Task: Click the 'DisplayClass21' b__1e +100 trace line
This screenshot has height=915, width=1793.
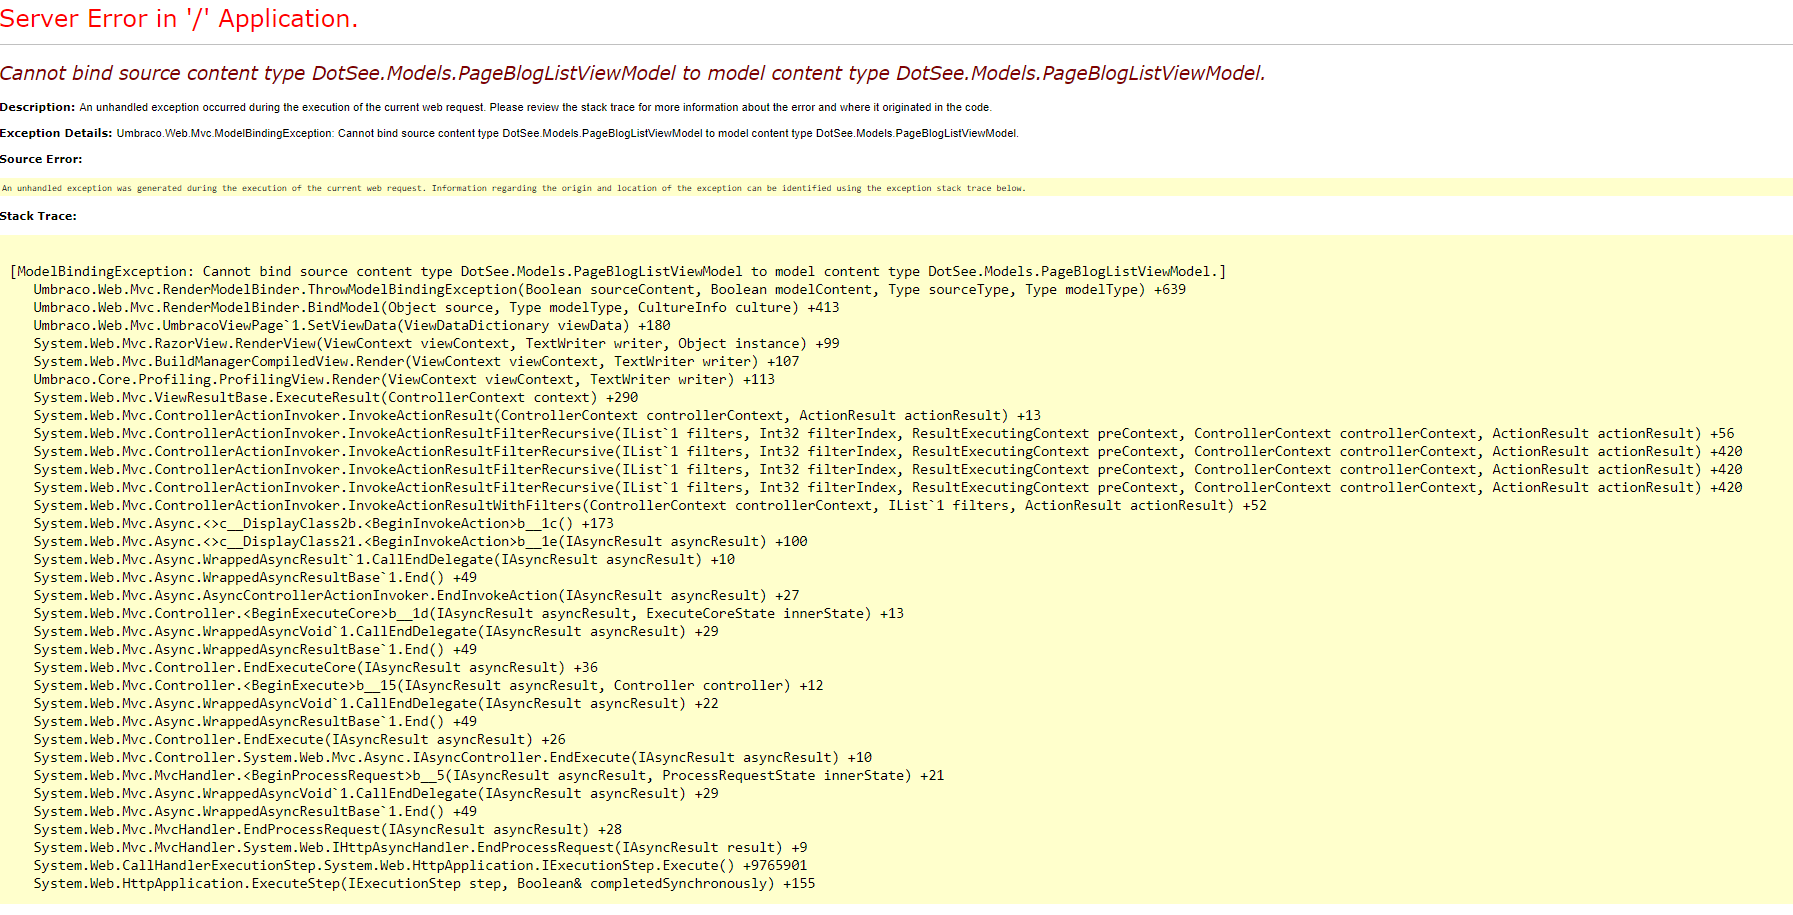Action: [x=421, y=541]
